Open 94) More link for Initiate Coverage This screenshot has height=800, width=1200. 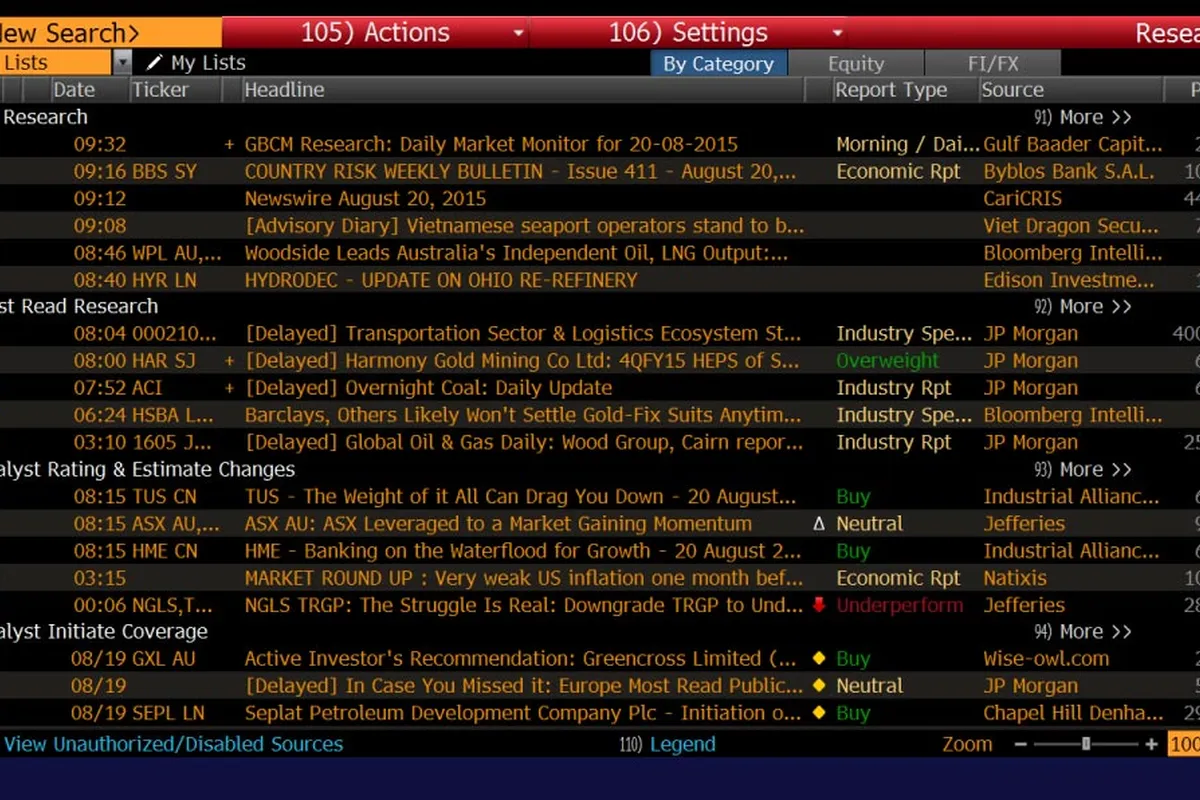(1083, 632)
